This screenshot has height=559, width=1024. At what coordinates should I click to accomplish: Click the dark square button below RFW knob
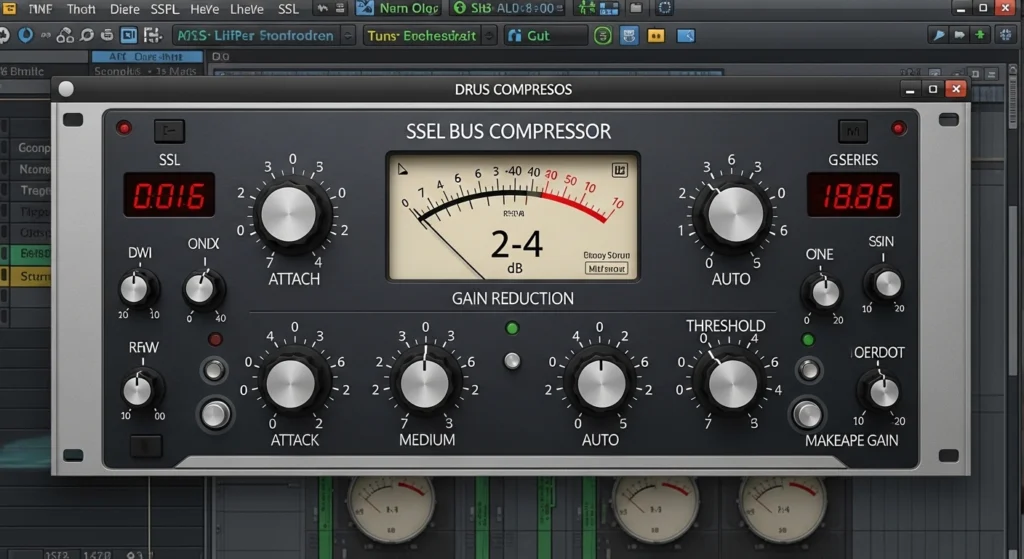[x=146, y=447]
